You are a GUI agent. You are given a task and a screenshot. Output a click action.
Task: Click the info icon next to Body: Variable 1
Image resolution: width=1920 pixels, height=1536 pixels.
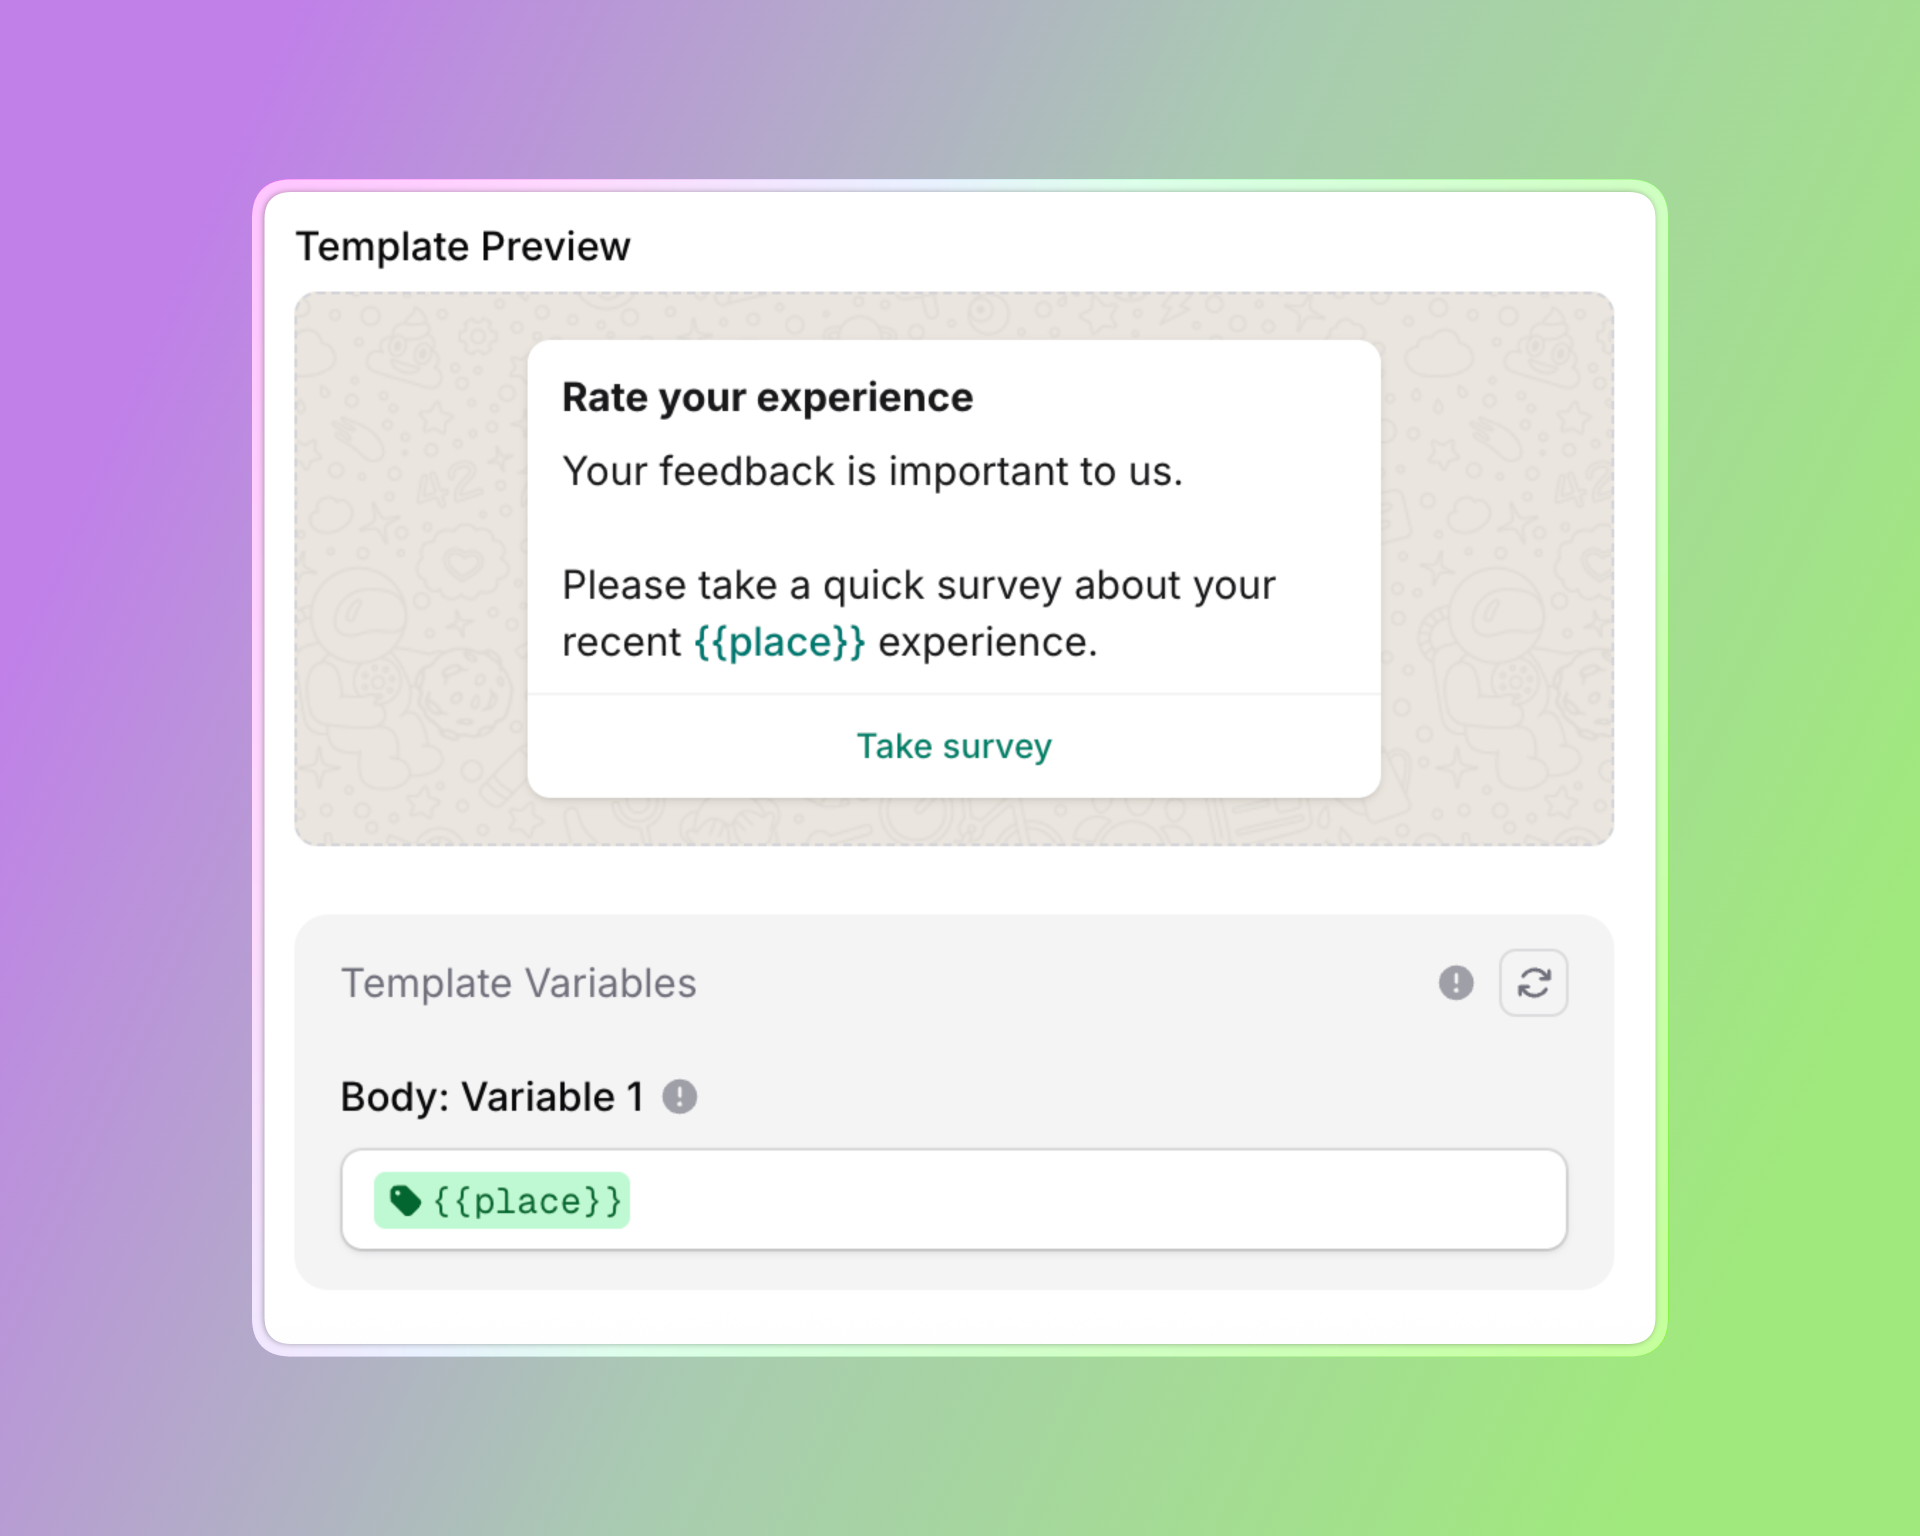coord(679,1096)
